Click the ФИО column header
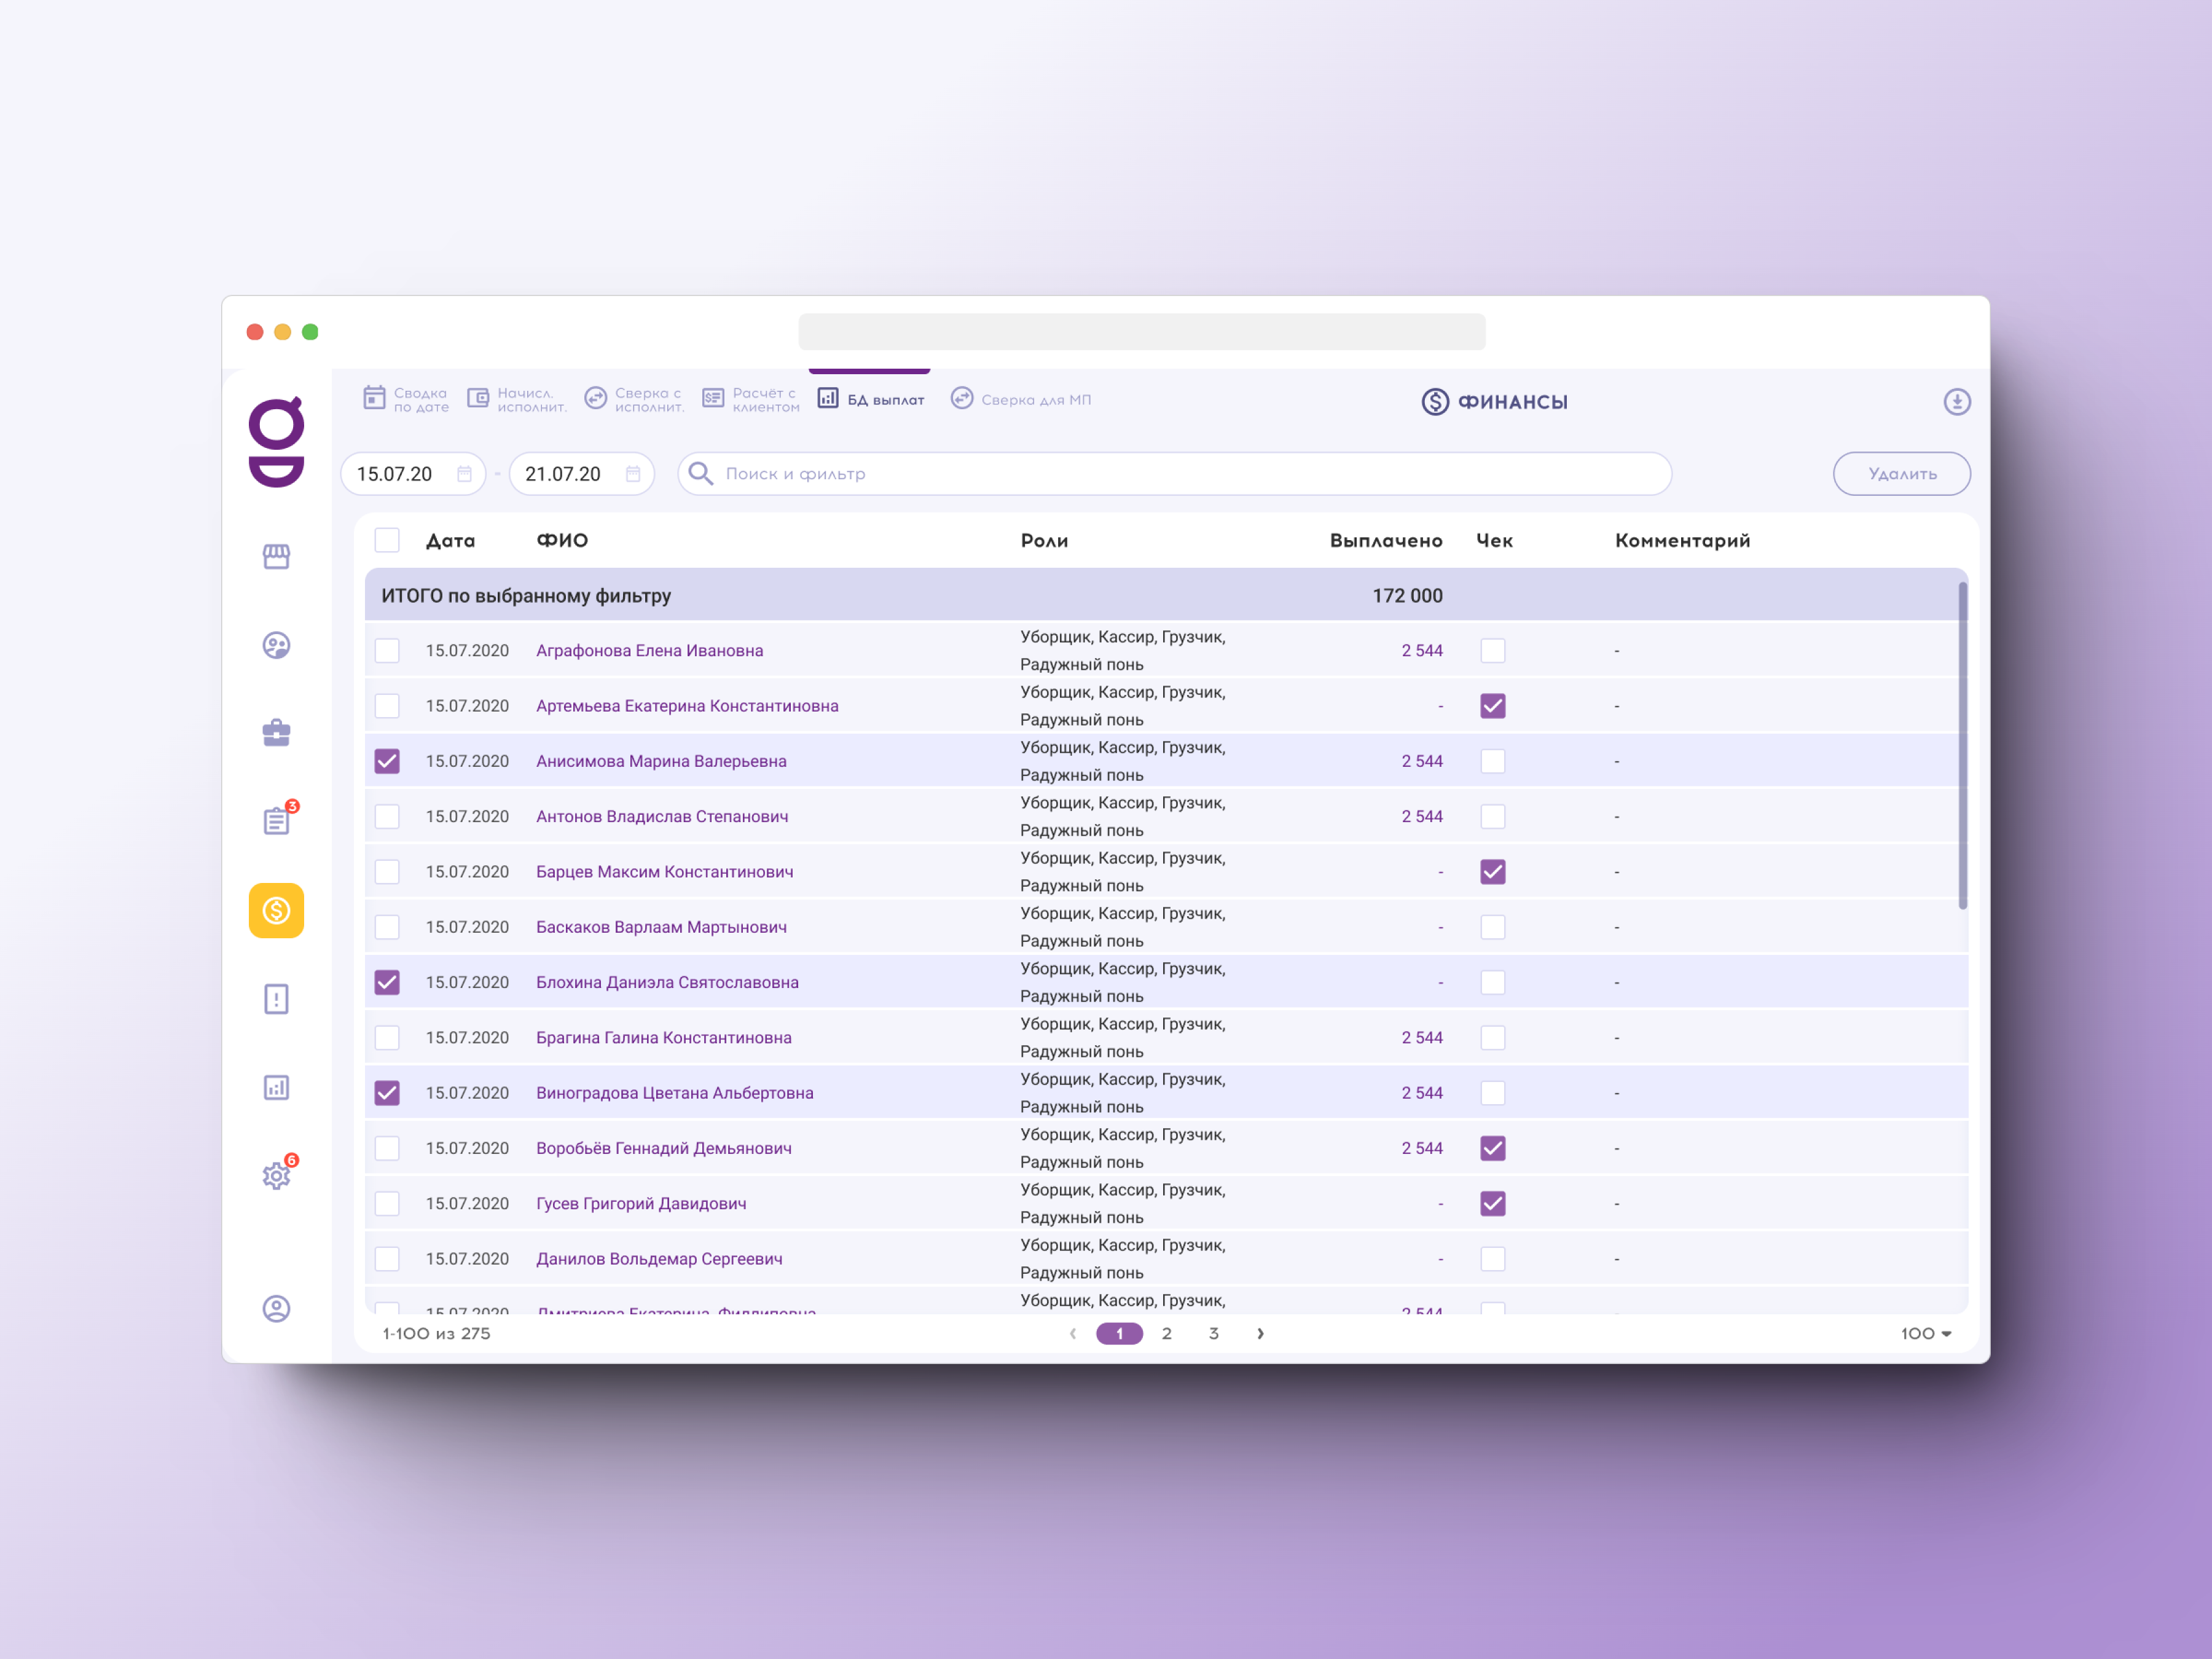This screenshot has width=2212, height=1659. pos(562,540)
